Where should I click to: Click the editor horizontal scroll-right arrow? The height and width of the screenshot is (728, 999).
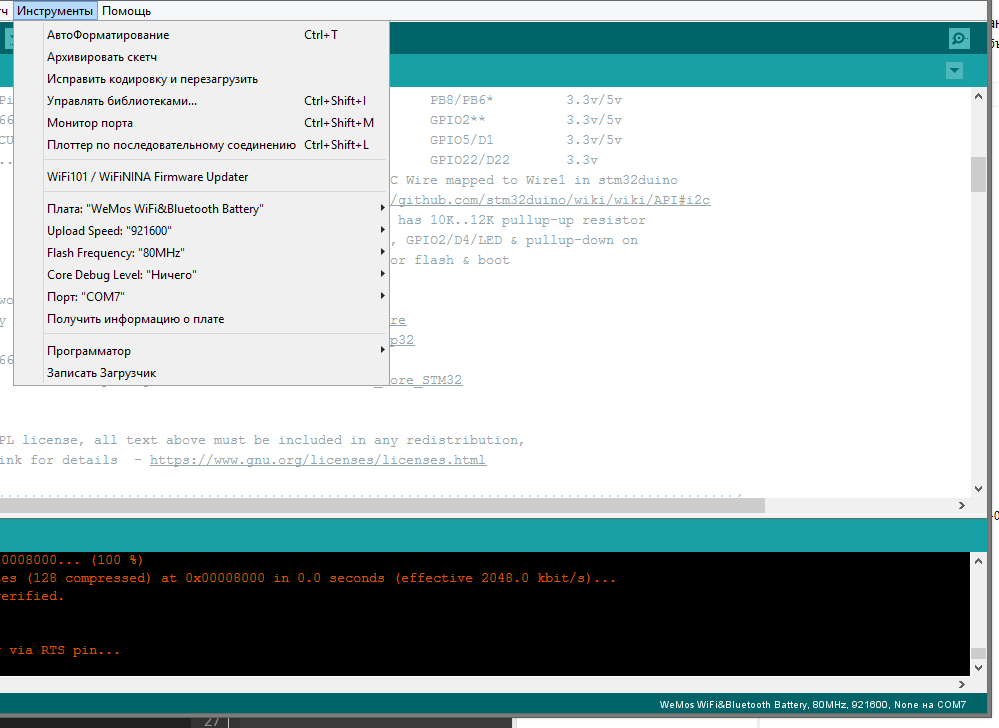962,506
